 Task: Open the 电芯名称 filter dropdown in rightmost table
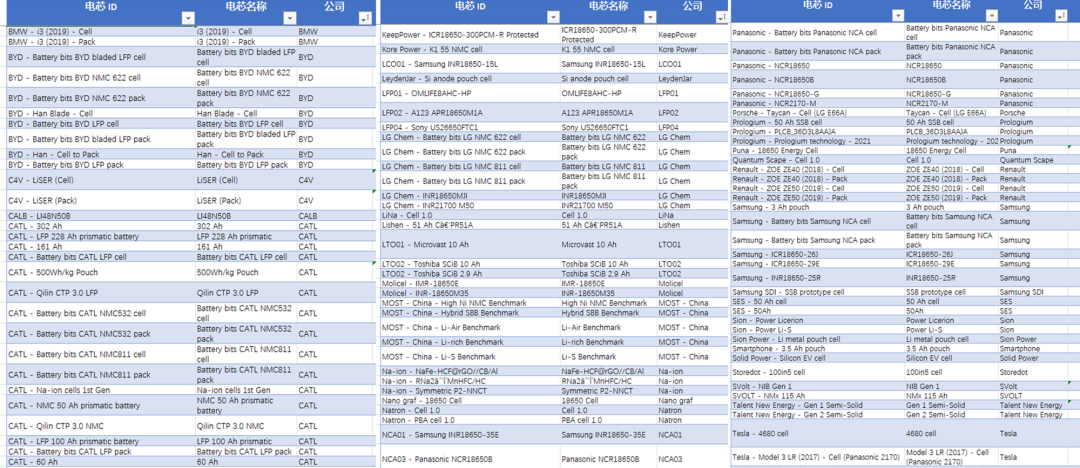[991, 16]
